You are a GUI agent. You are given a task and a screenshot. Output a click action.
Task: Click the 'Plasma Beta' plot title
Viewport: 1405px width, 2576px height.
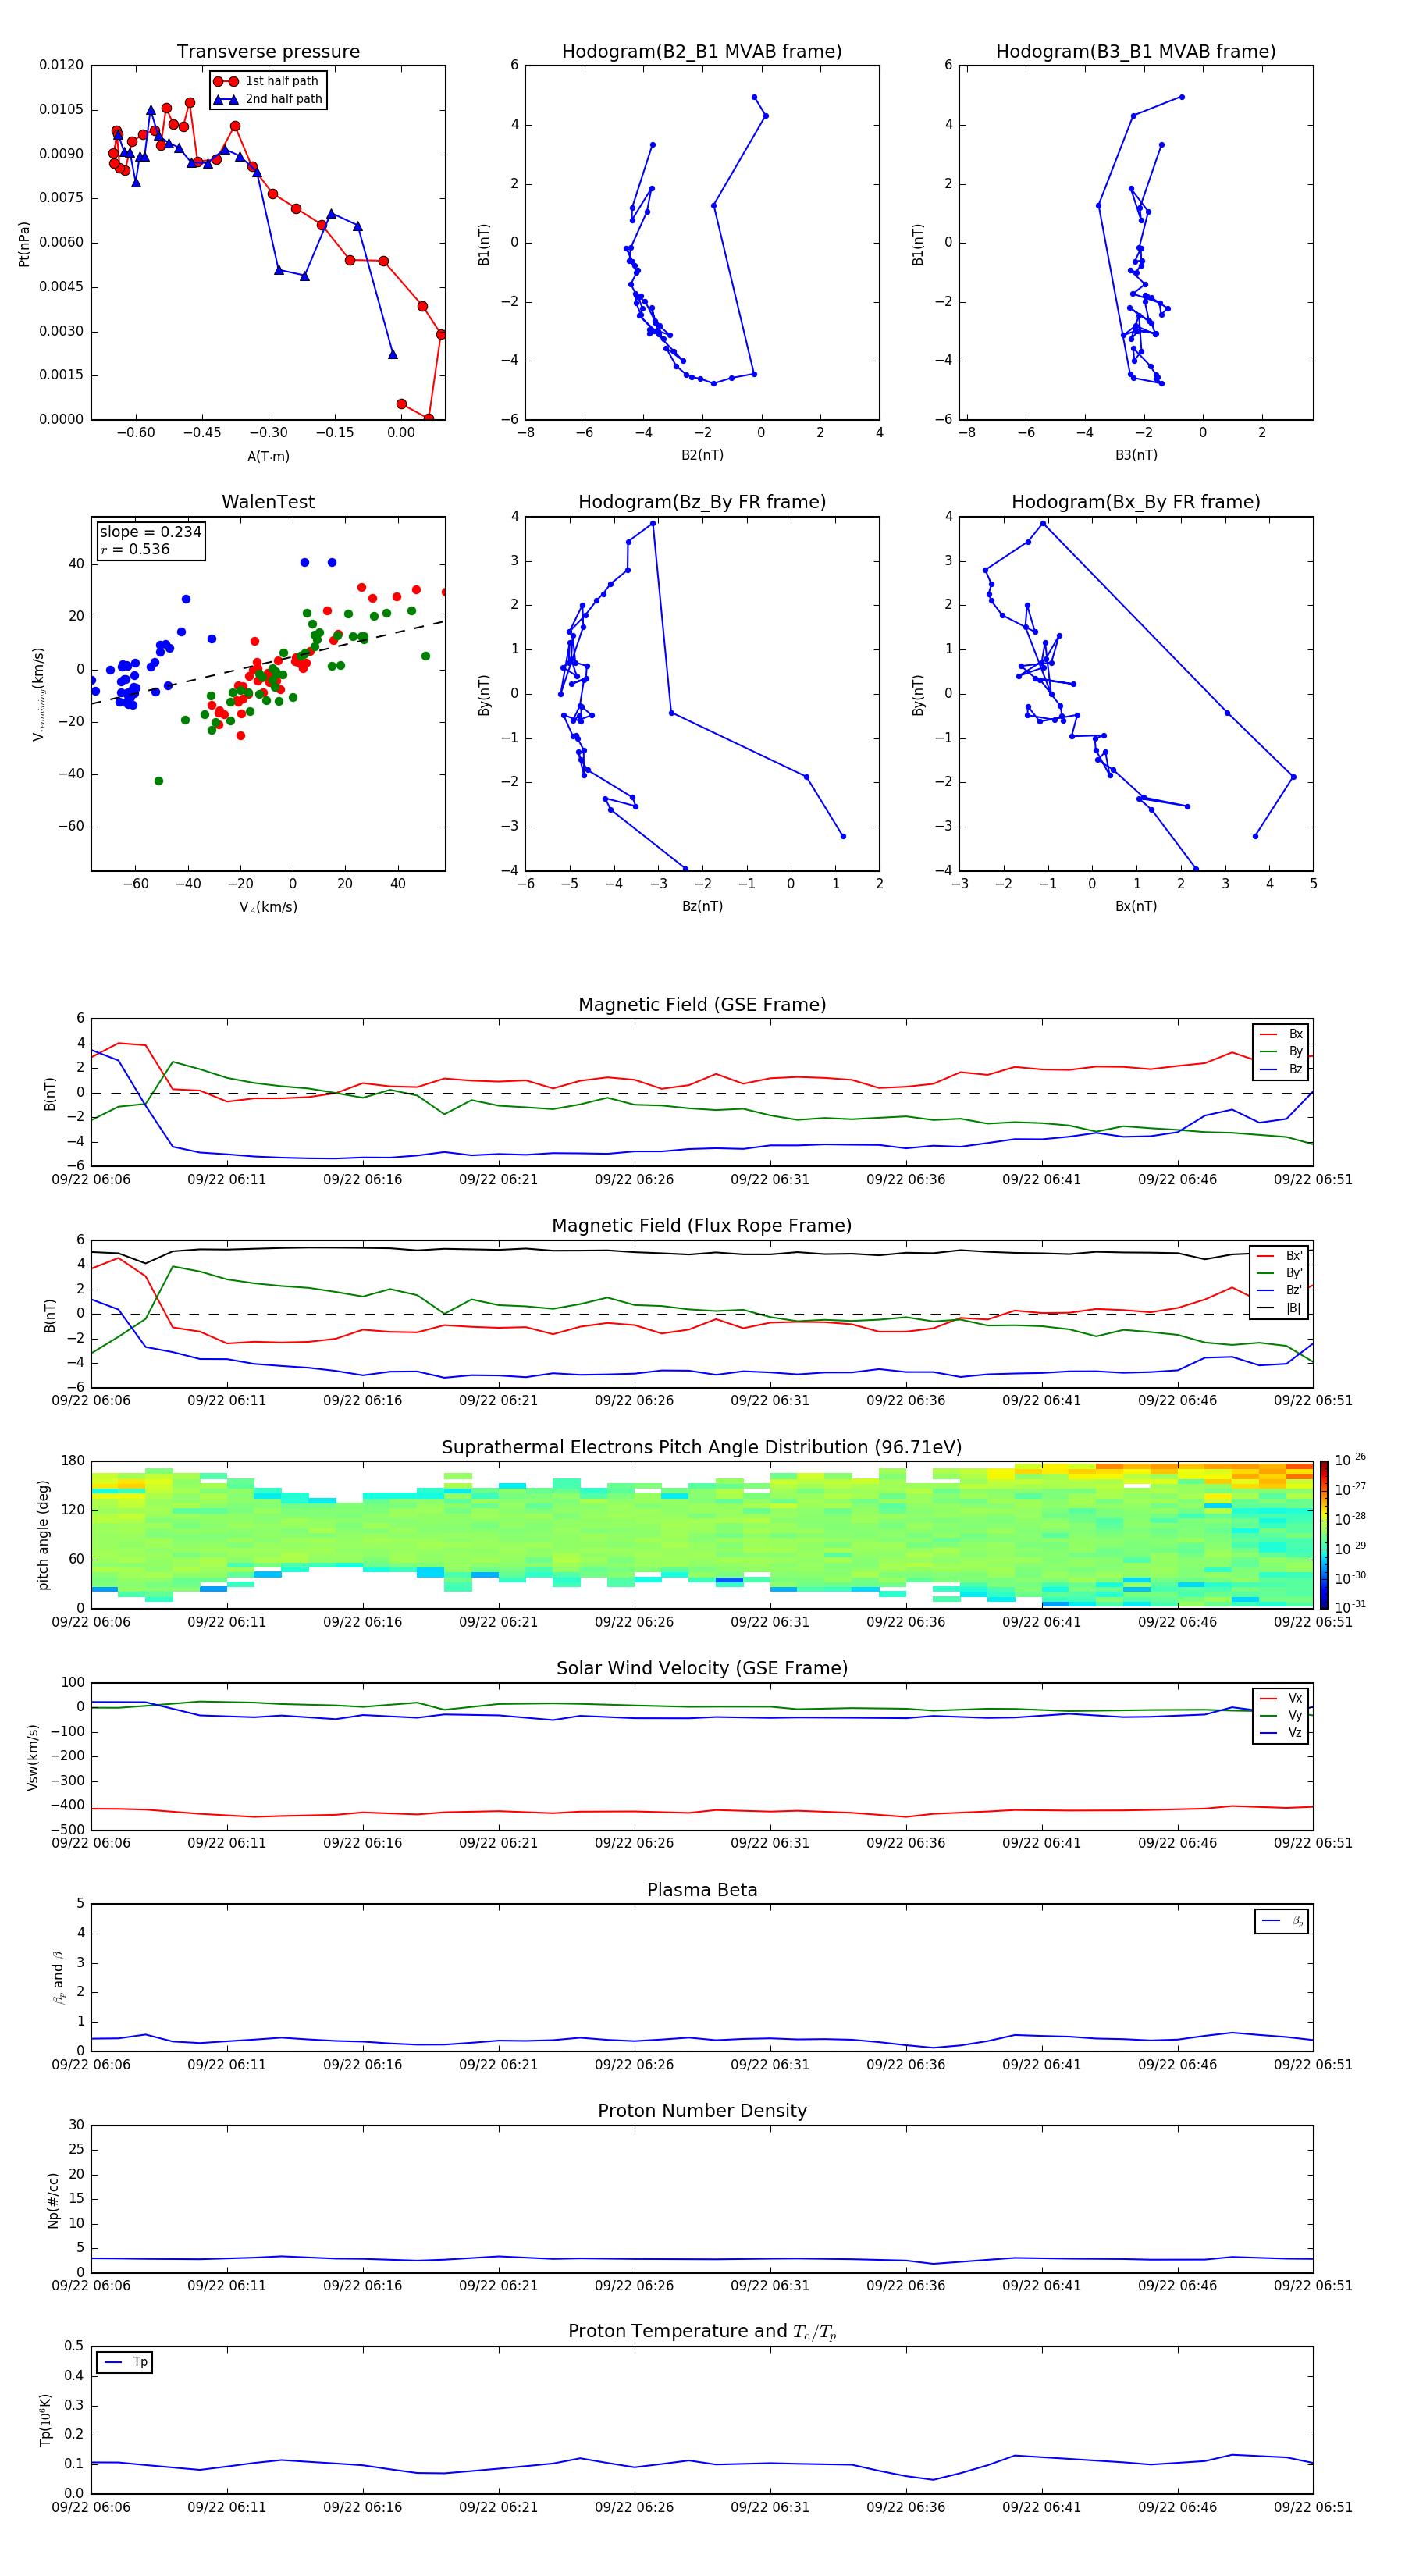pos(702,1890)
